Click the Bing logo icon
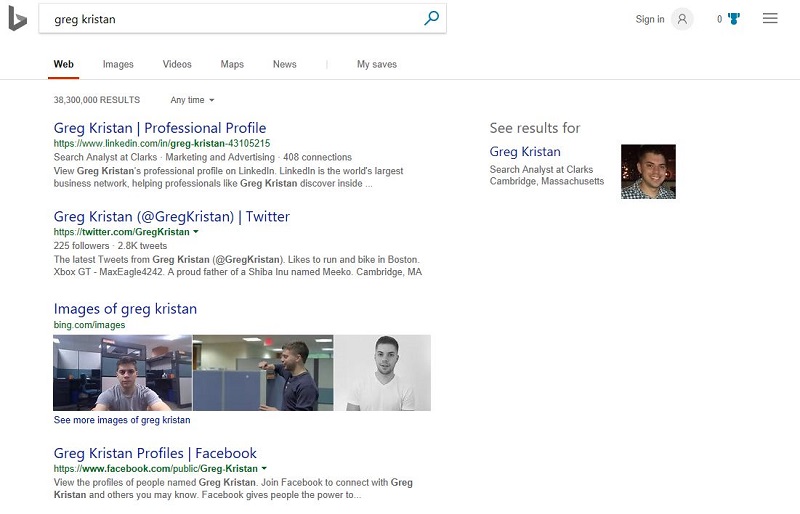This screenshot has width=800, height=514. pos(17,19)
